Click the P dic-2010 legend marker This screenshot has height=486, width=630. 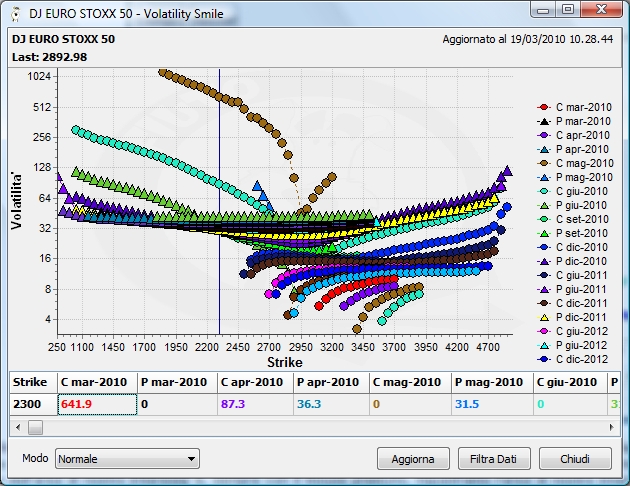click(544, 261)
